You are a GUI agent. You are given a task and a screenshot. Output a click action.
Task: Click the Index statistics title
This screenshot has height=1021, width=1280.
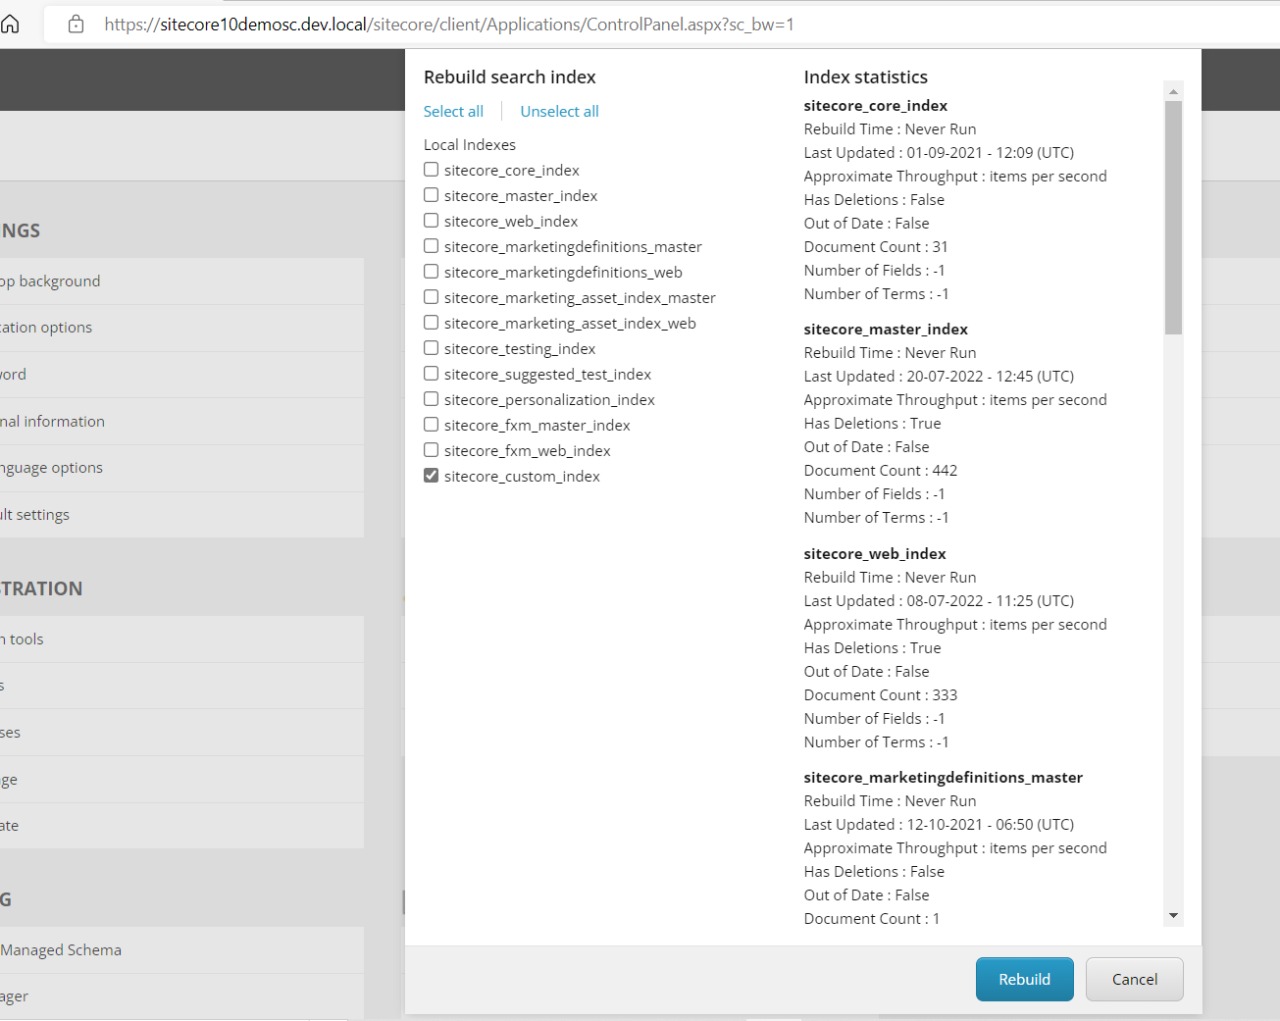coord(865,77)
